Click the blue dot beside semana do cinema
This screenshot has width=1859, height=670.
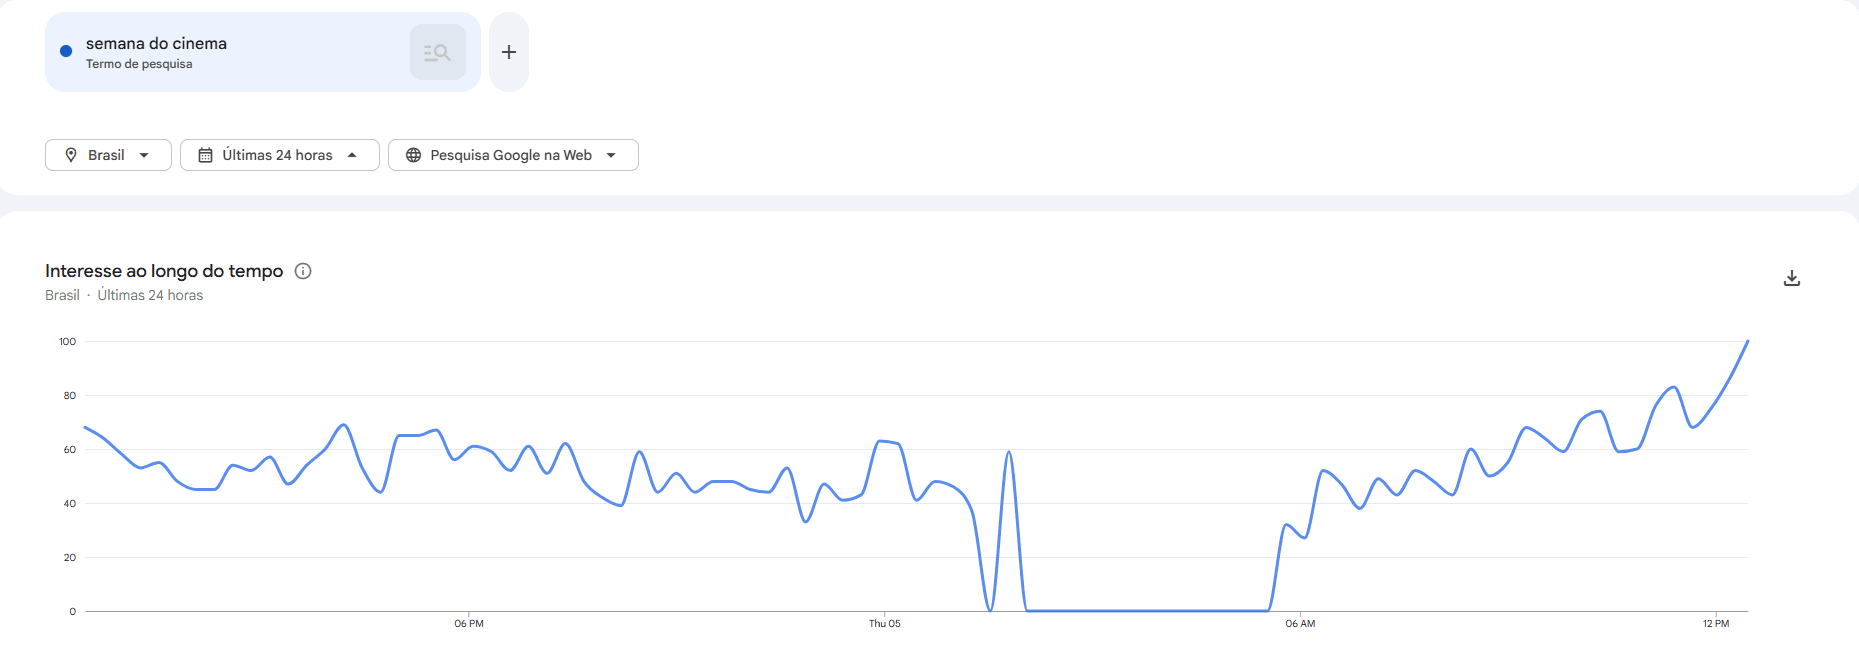pyautogui.click(x=66, y=51)
